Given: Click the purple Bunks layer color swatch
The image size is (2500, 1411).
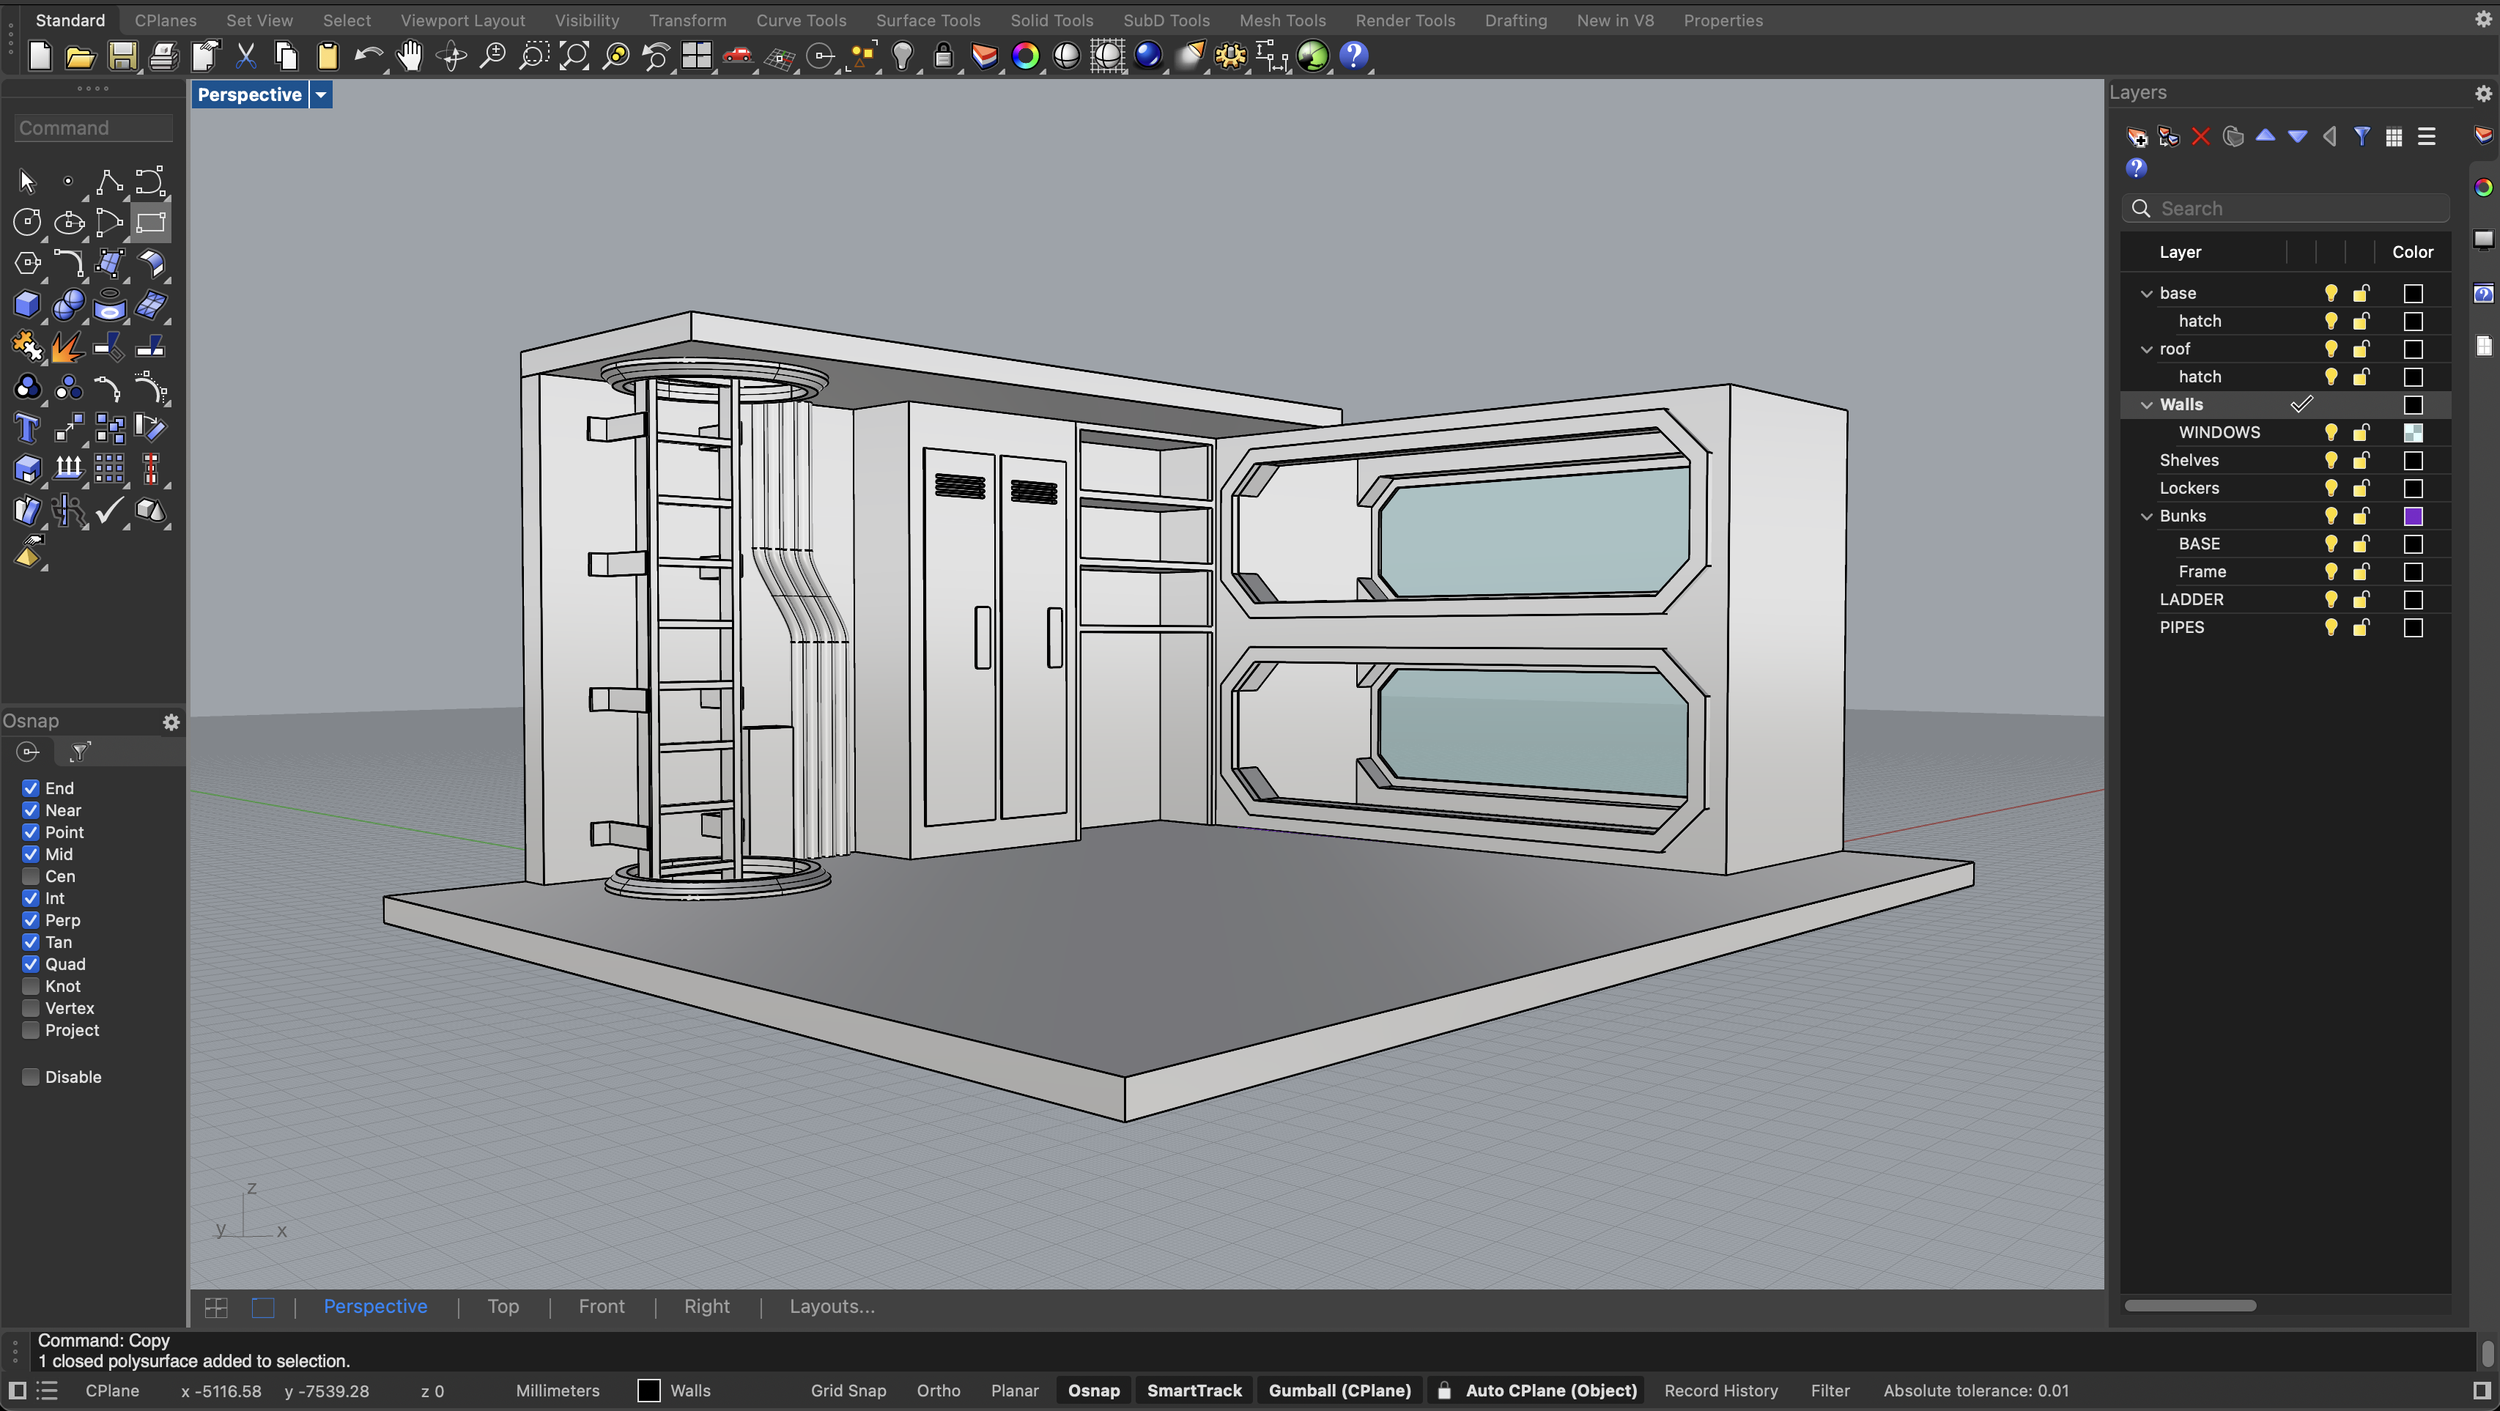Looking at the screenshot, I should point(2413,516).
